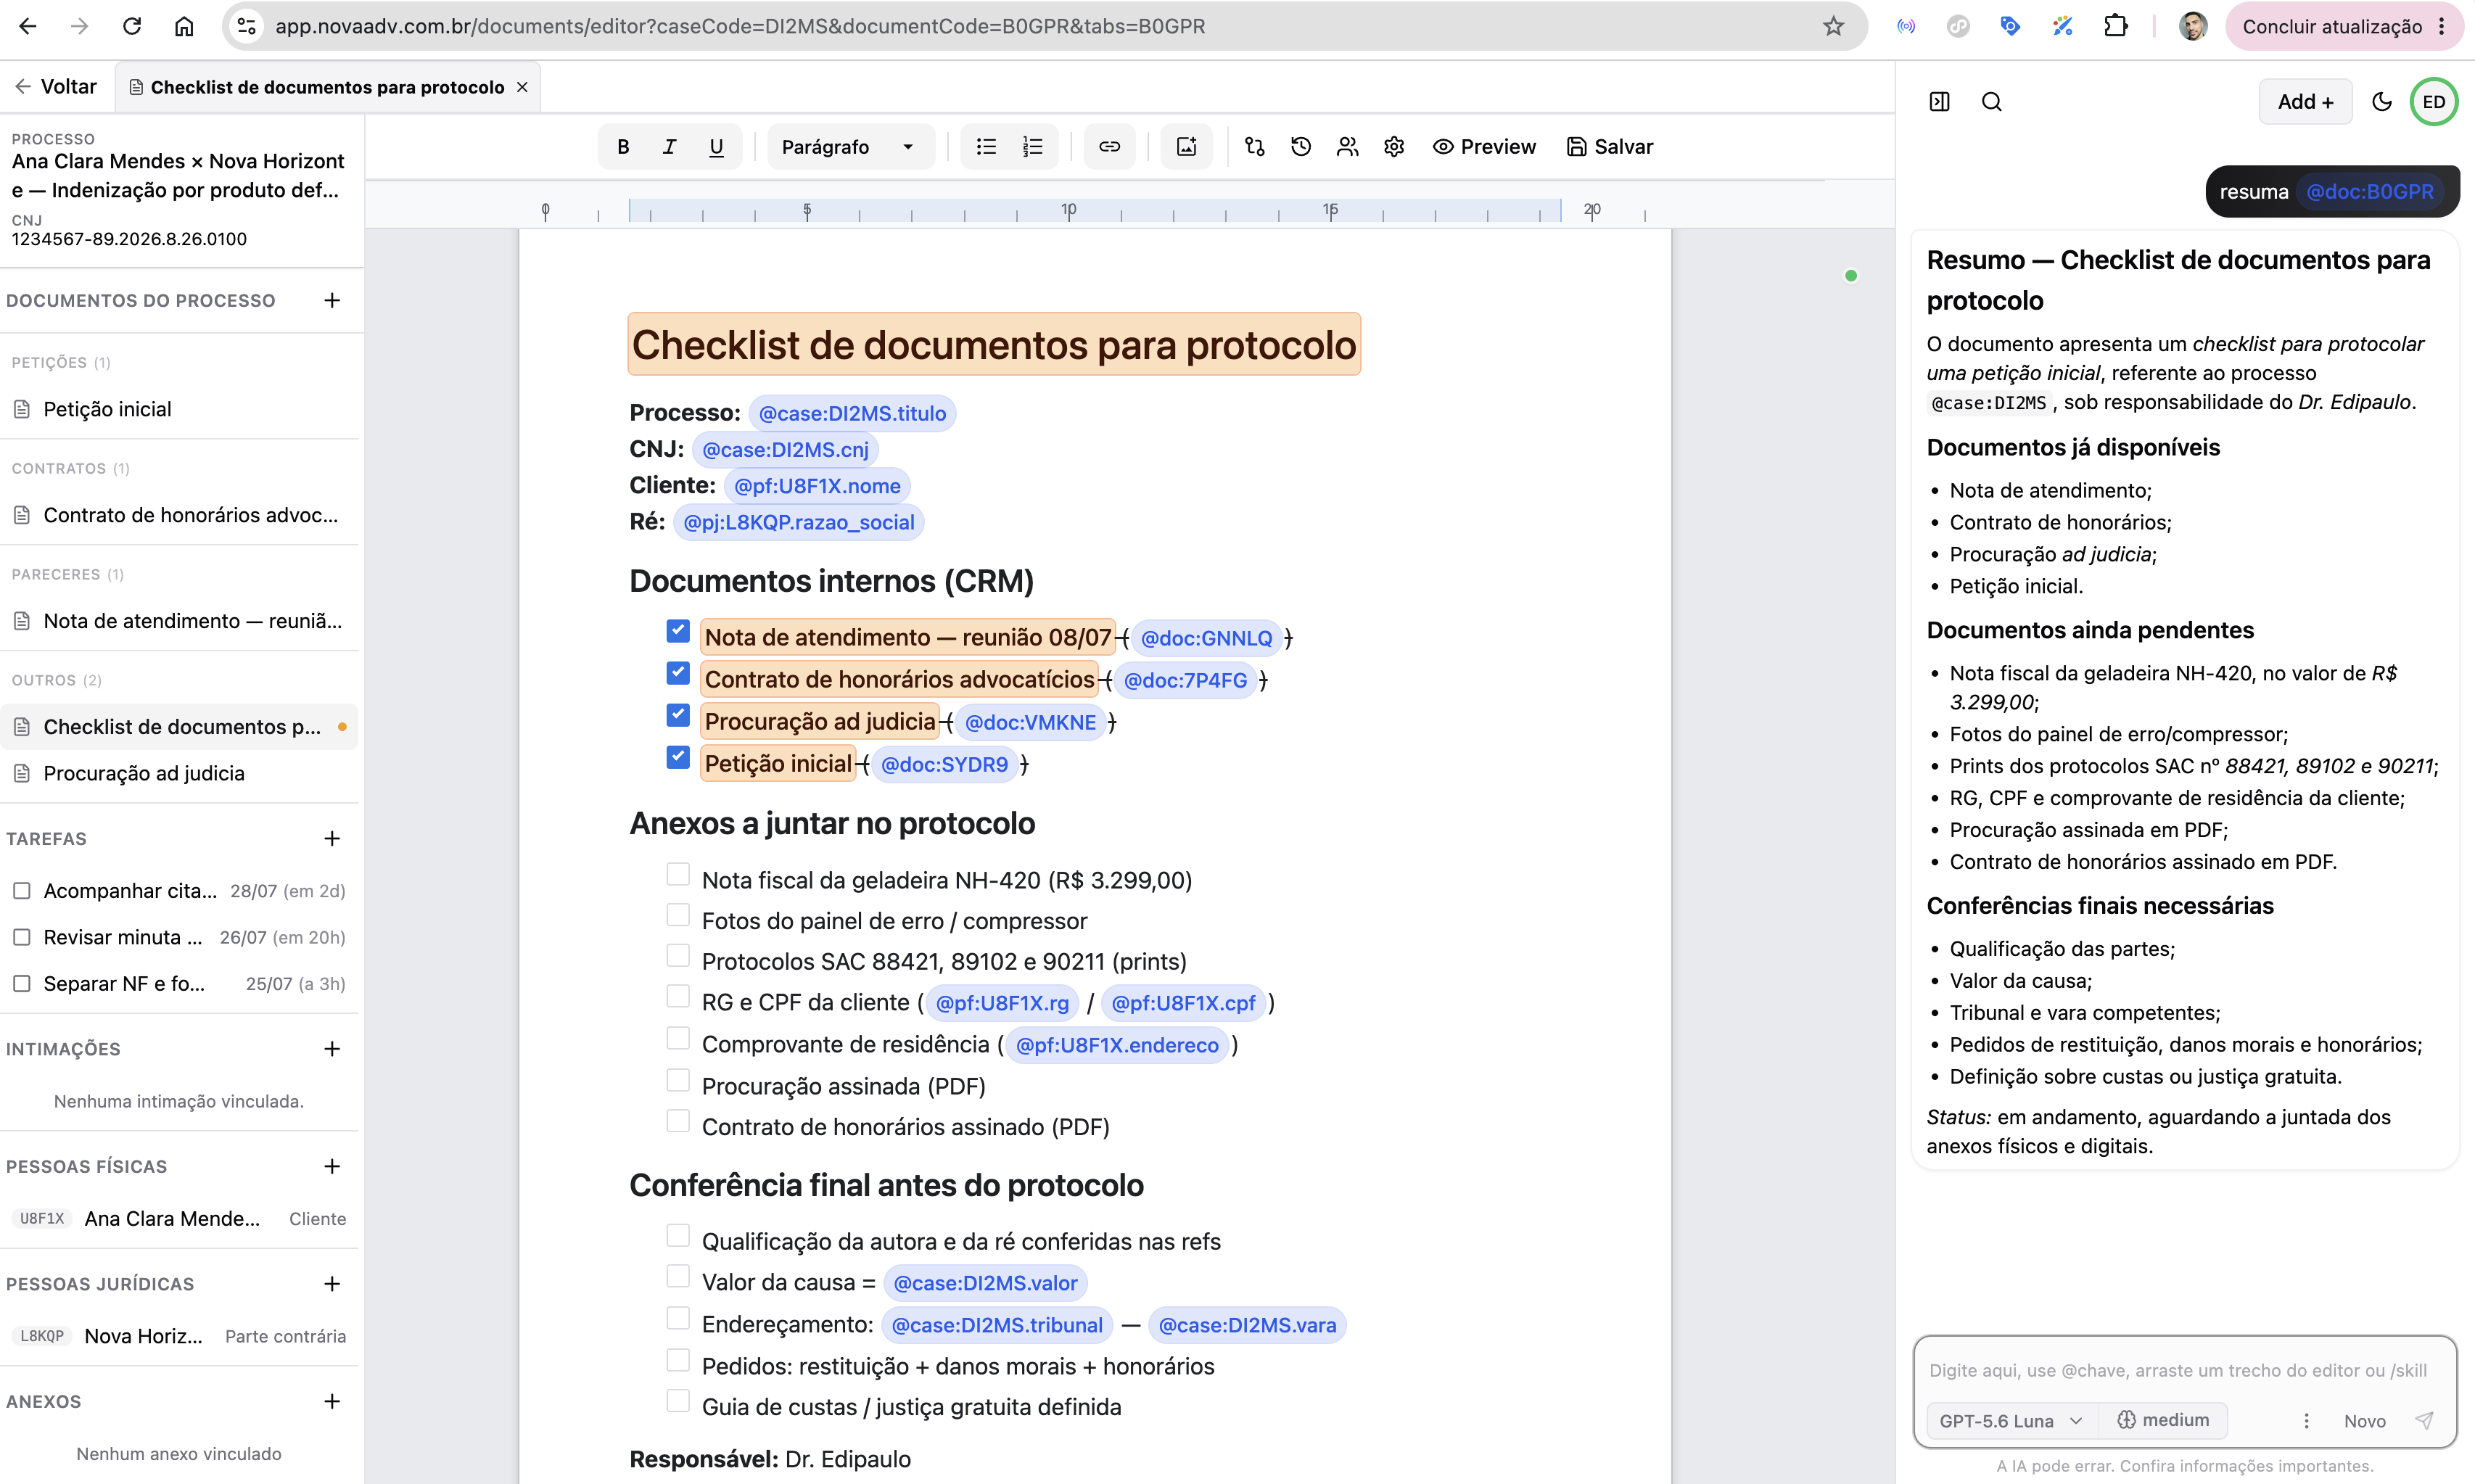Open Petição inicial in the sidebar
This screenshot has height=1484, width=2475.
180,409
